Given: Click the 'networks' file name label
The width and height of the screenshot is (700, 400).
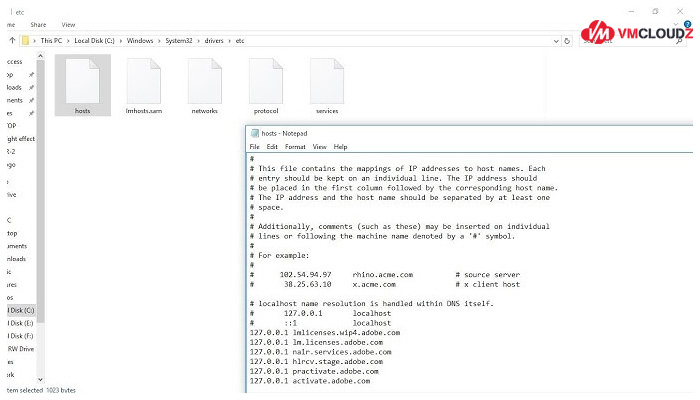Looking at the screenshot, I should tap(205, 111).
